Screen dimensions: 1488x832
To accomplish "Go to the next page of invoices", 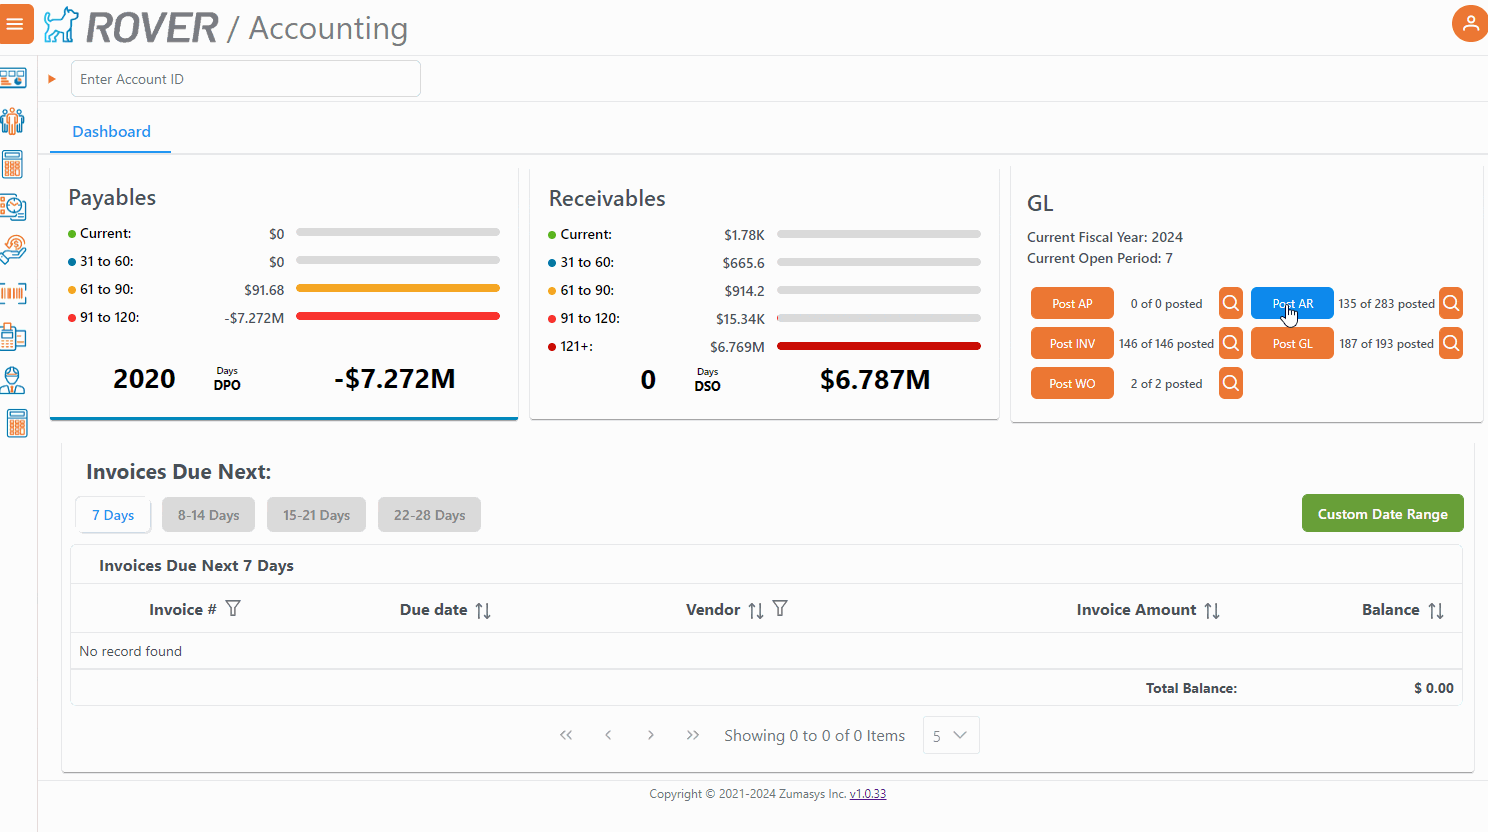I will (651, 735).
